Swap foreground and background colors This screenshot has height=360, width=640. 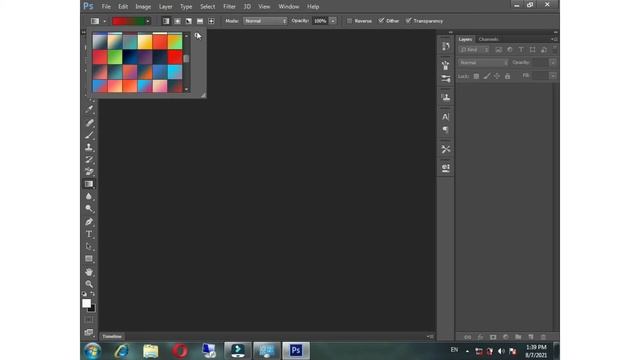pyautogui.click(x=93, y=294)
